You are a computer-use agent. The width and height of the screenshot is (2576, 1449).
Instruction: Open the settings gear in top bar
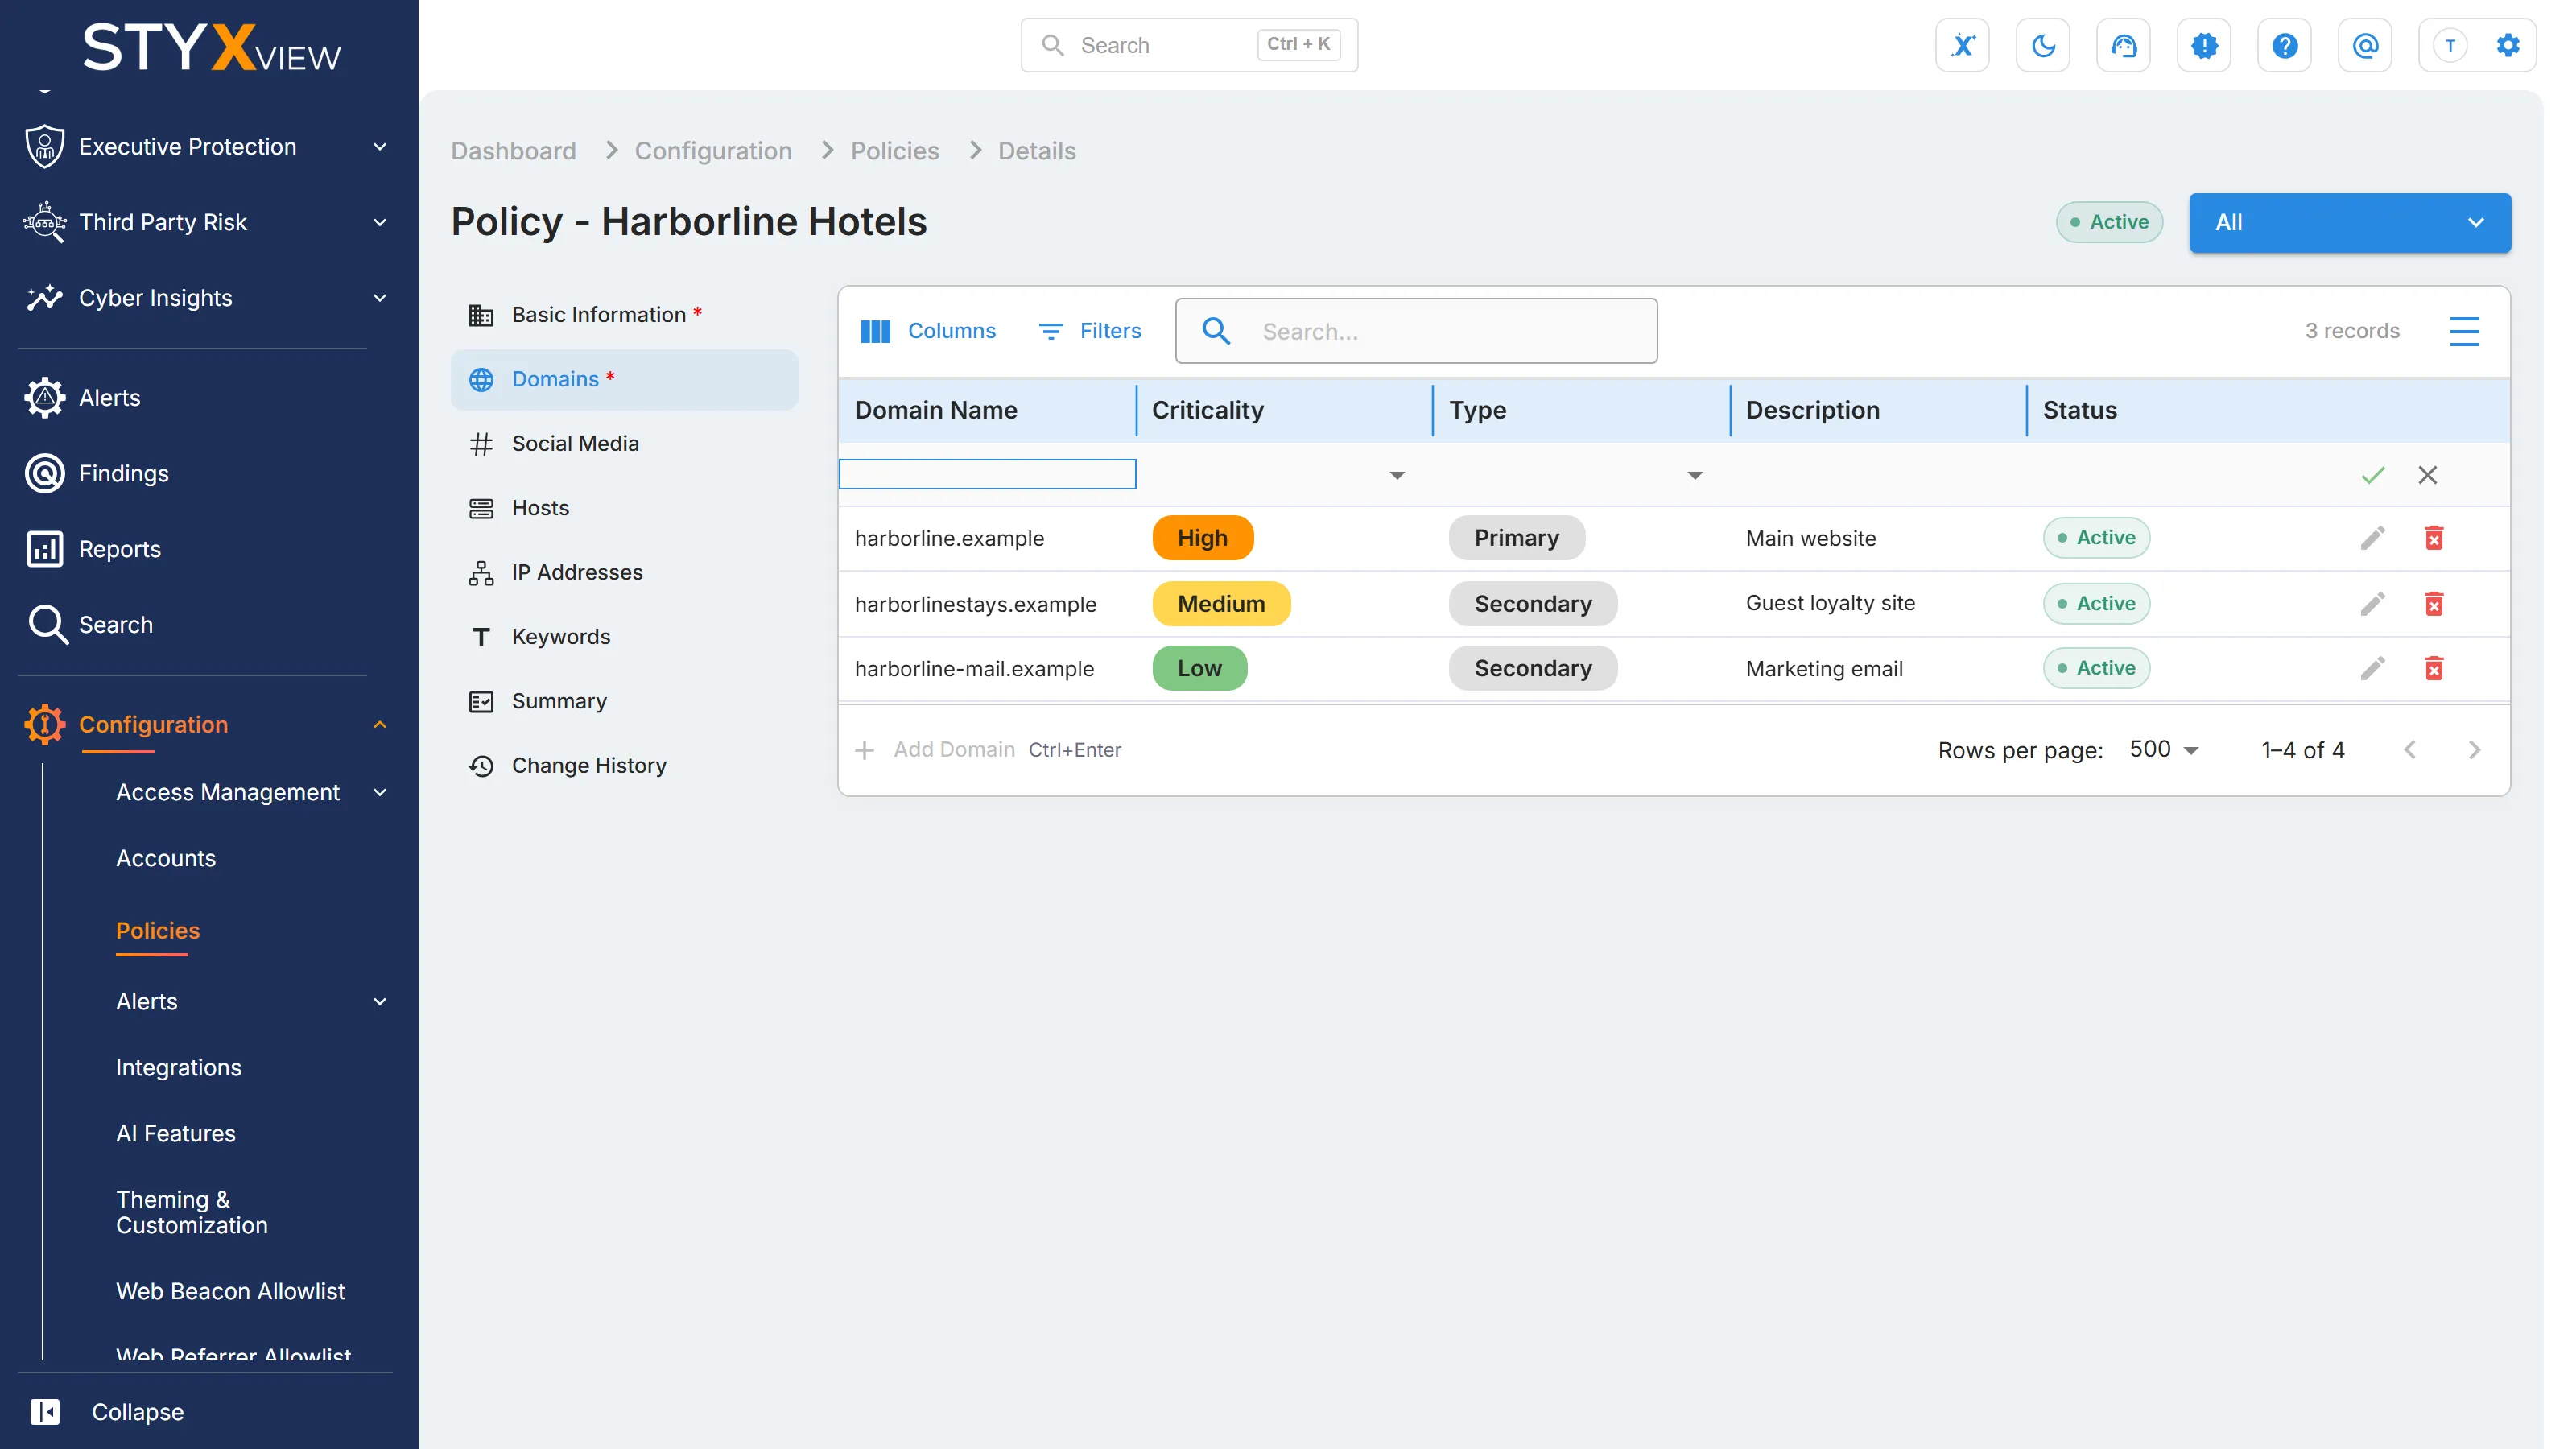click(x=2507, y=45)
